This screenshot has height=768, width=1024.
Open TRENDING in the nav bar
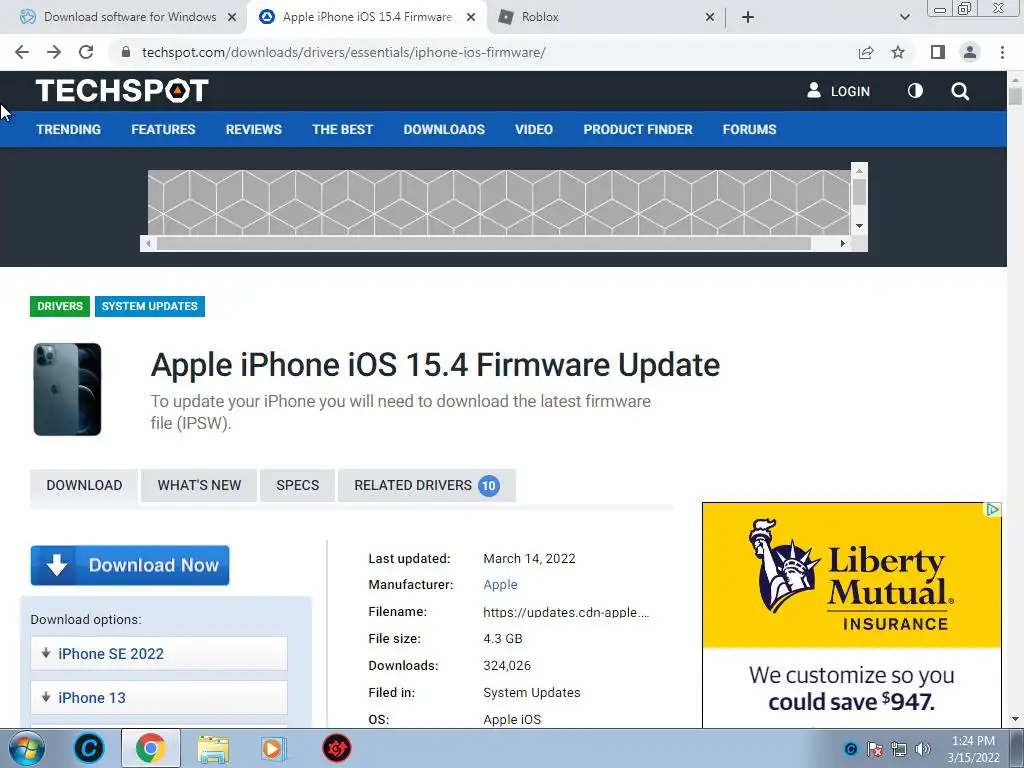[69, 129]
